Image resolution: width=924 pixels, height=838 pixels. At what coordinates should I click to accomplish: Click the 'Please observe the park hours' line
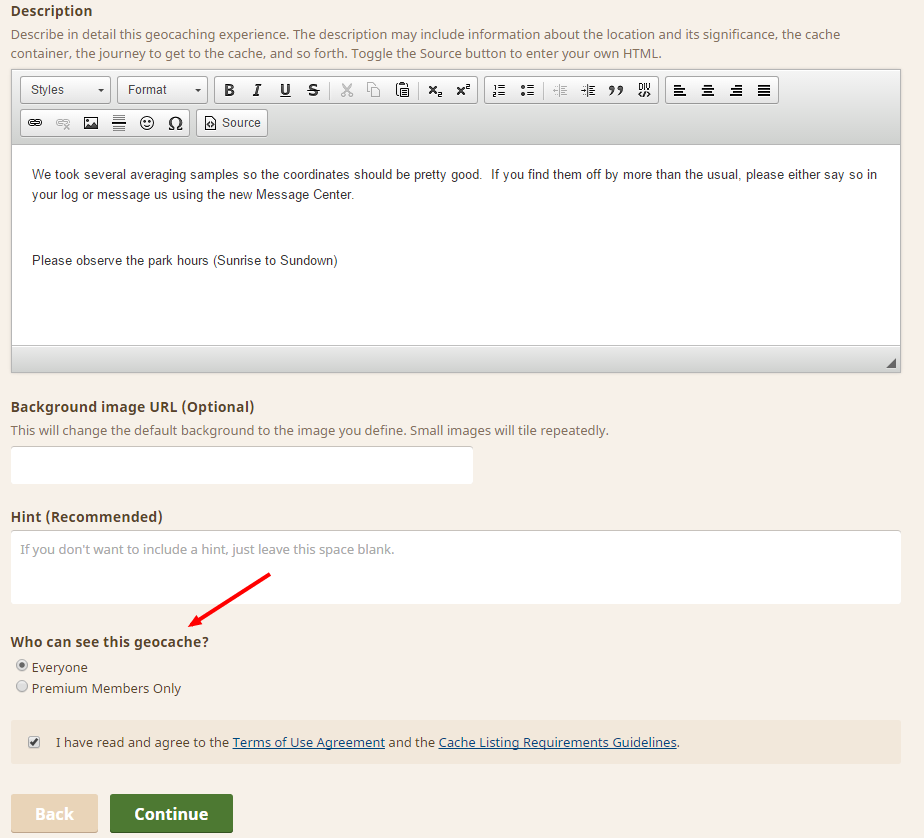[x=184, y=260]
